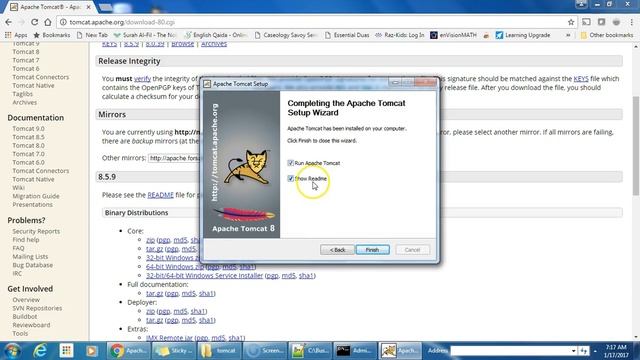This screenshot has height=360, width=640.
Task: Download Full documentation tar.gz
Action: pos(154,293)
